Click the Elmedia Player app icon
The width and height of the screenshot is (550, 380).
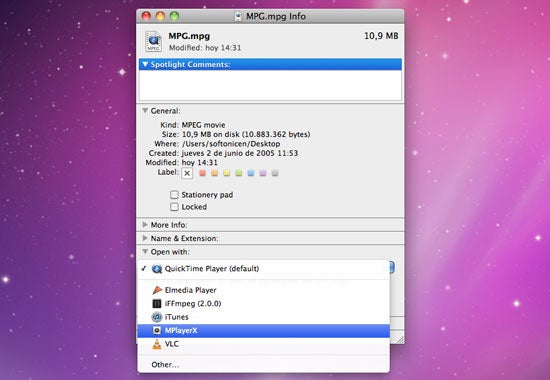click(157, 290)
